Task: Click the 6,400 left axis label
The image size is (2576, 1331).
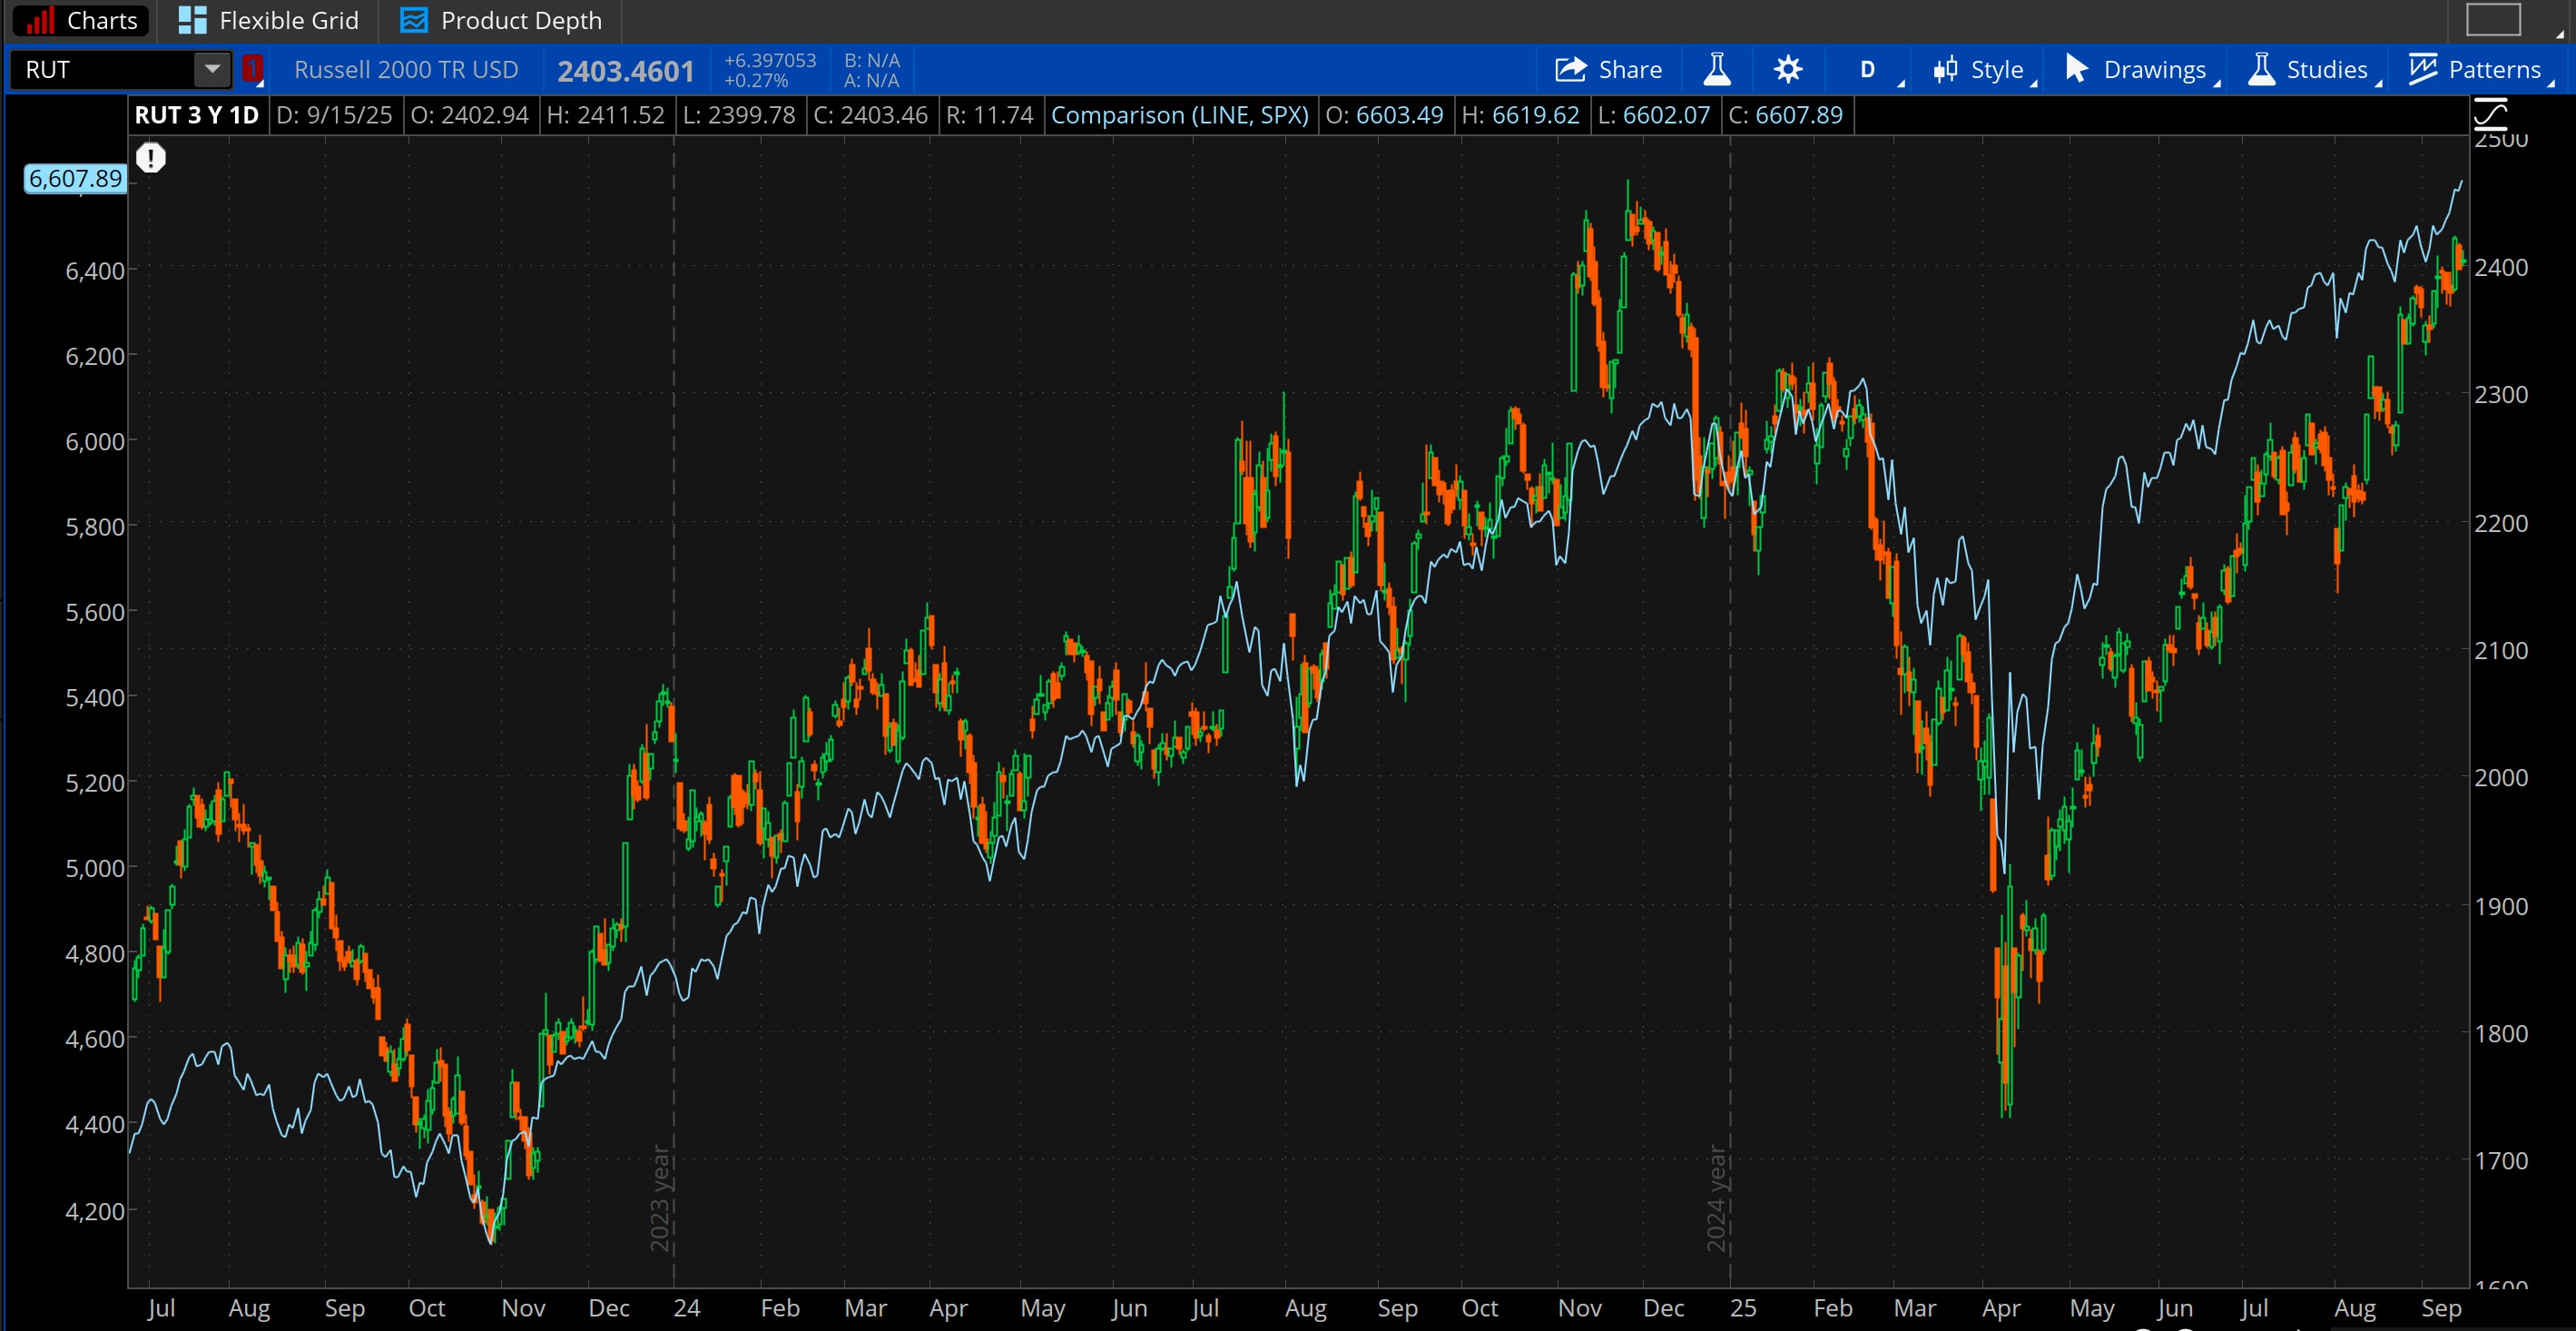Action: [95, 271]
